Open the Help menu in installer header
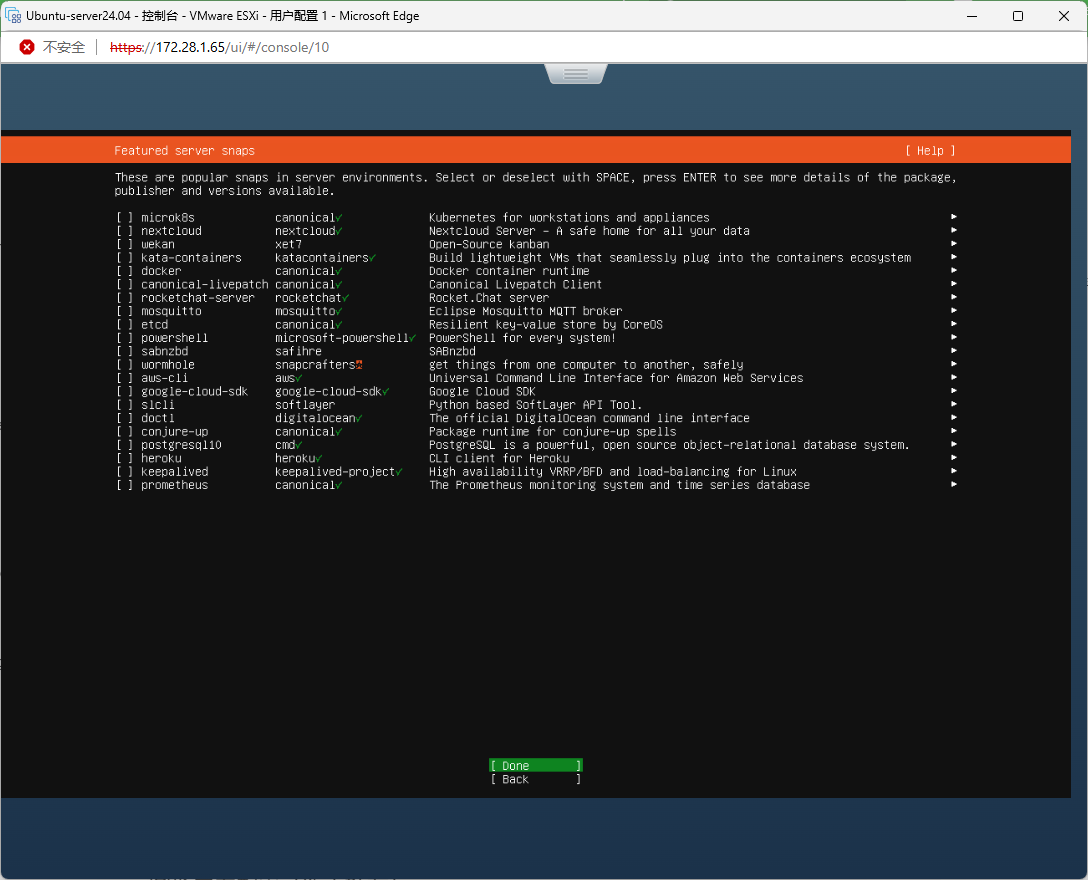The width and height of the screenshot is (1088, 880). pos(930,151)
